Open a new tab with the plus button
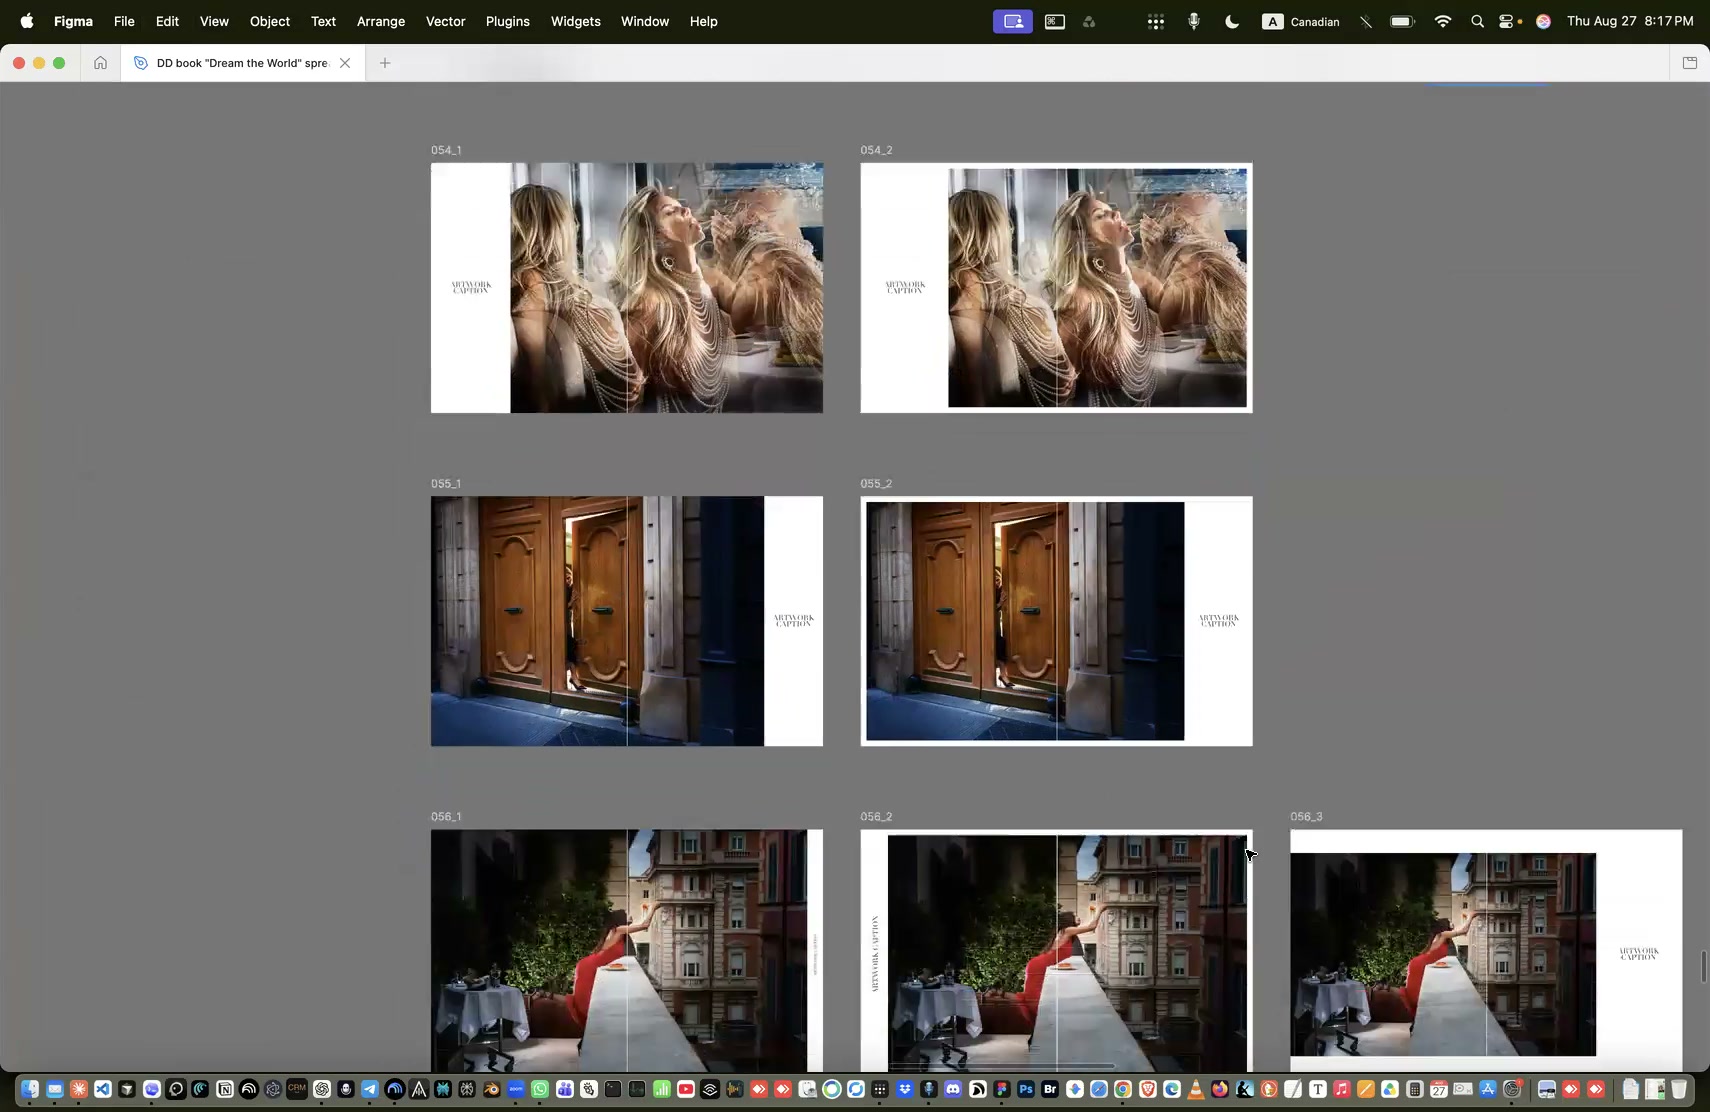The image size is (1710, 1112). tap(385, 63)
